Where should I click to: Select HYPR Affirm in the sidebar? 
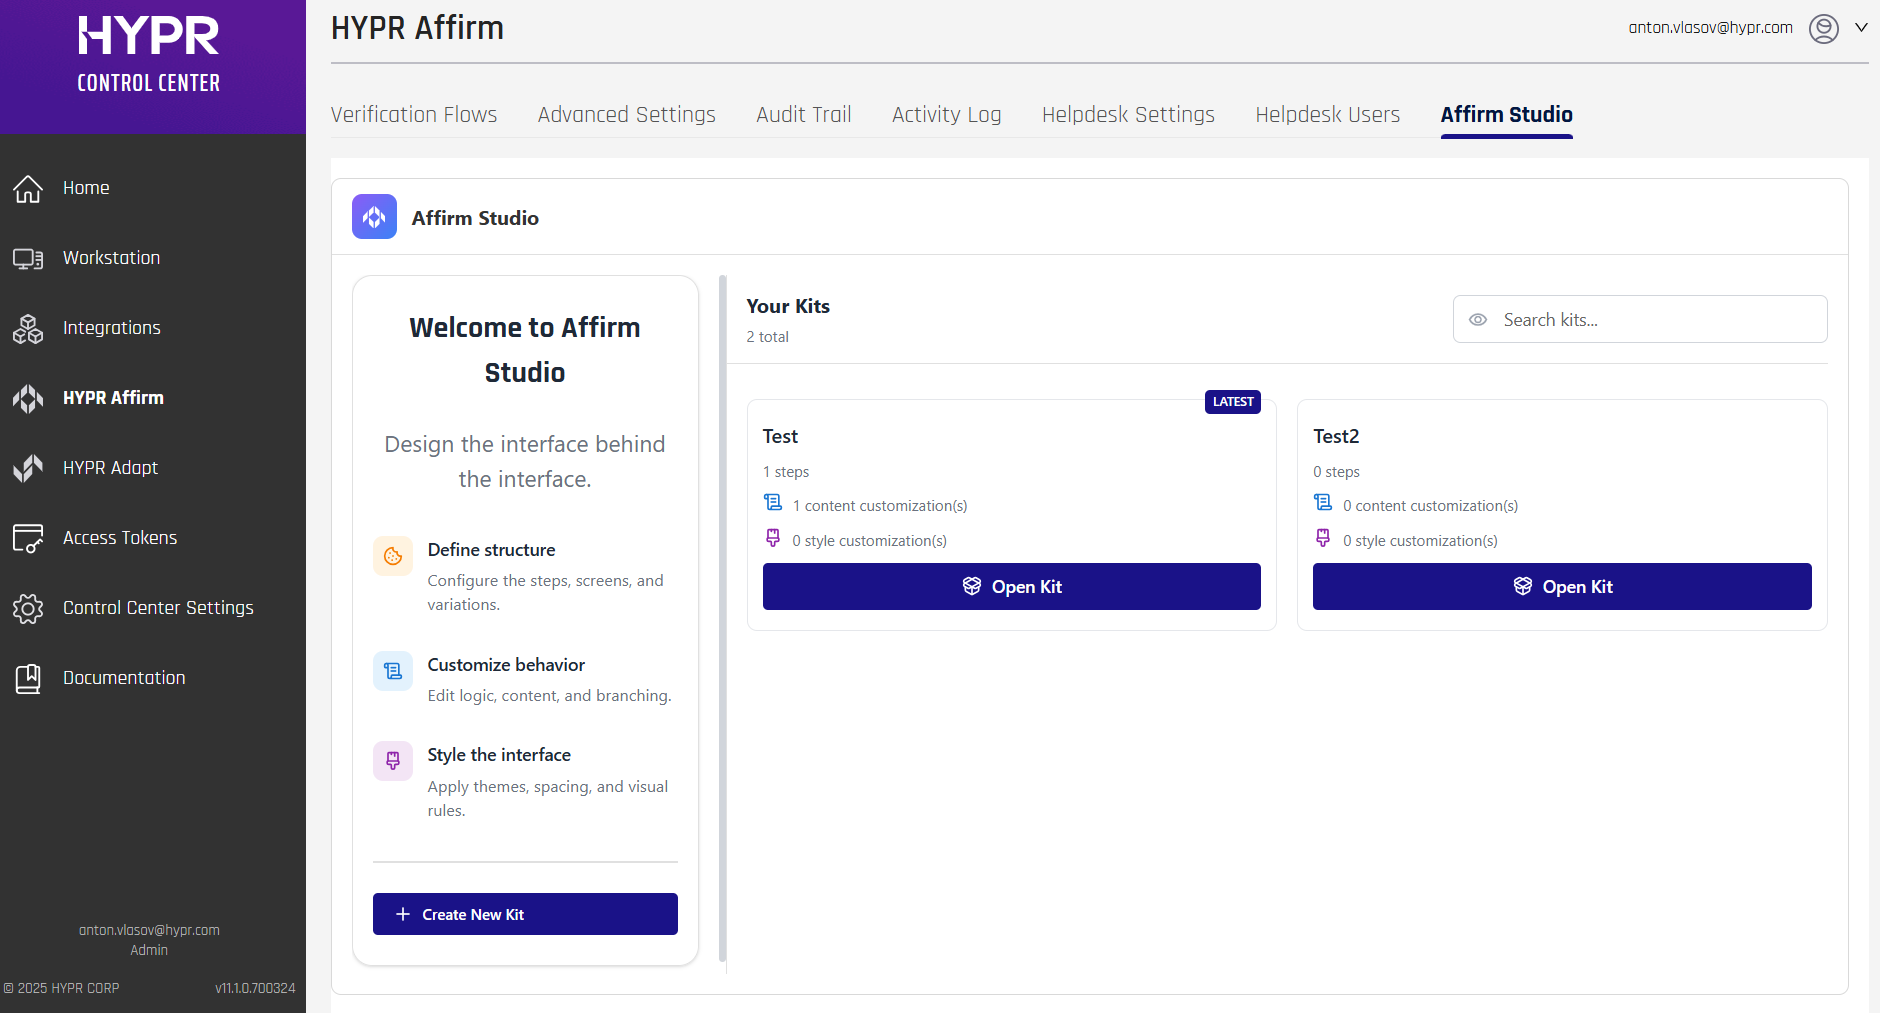(x=113, y=398)
